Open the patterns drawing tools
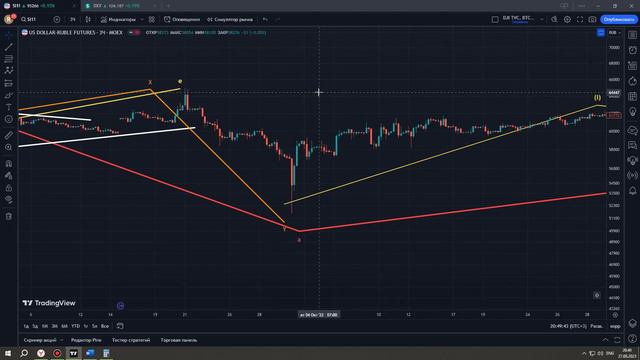 [9, 71]
